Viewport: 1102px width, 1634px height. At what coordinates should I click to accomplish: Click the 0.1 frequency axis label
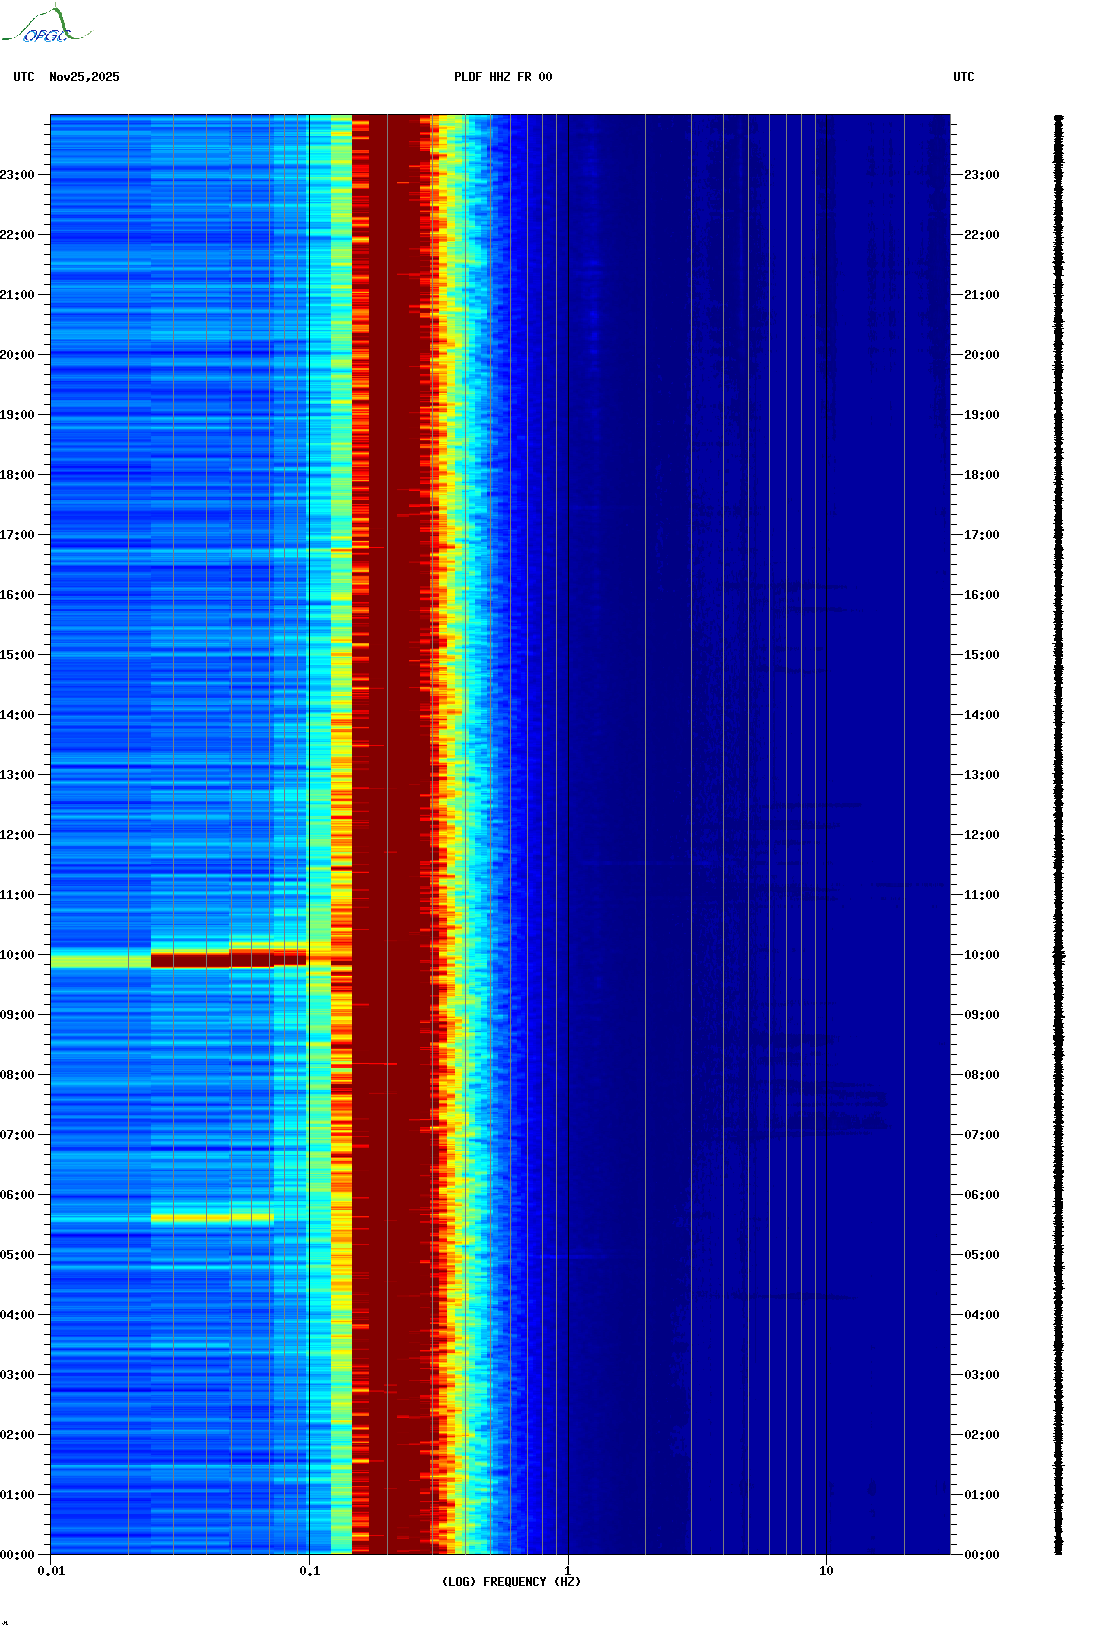pos(309,1571)
